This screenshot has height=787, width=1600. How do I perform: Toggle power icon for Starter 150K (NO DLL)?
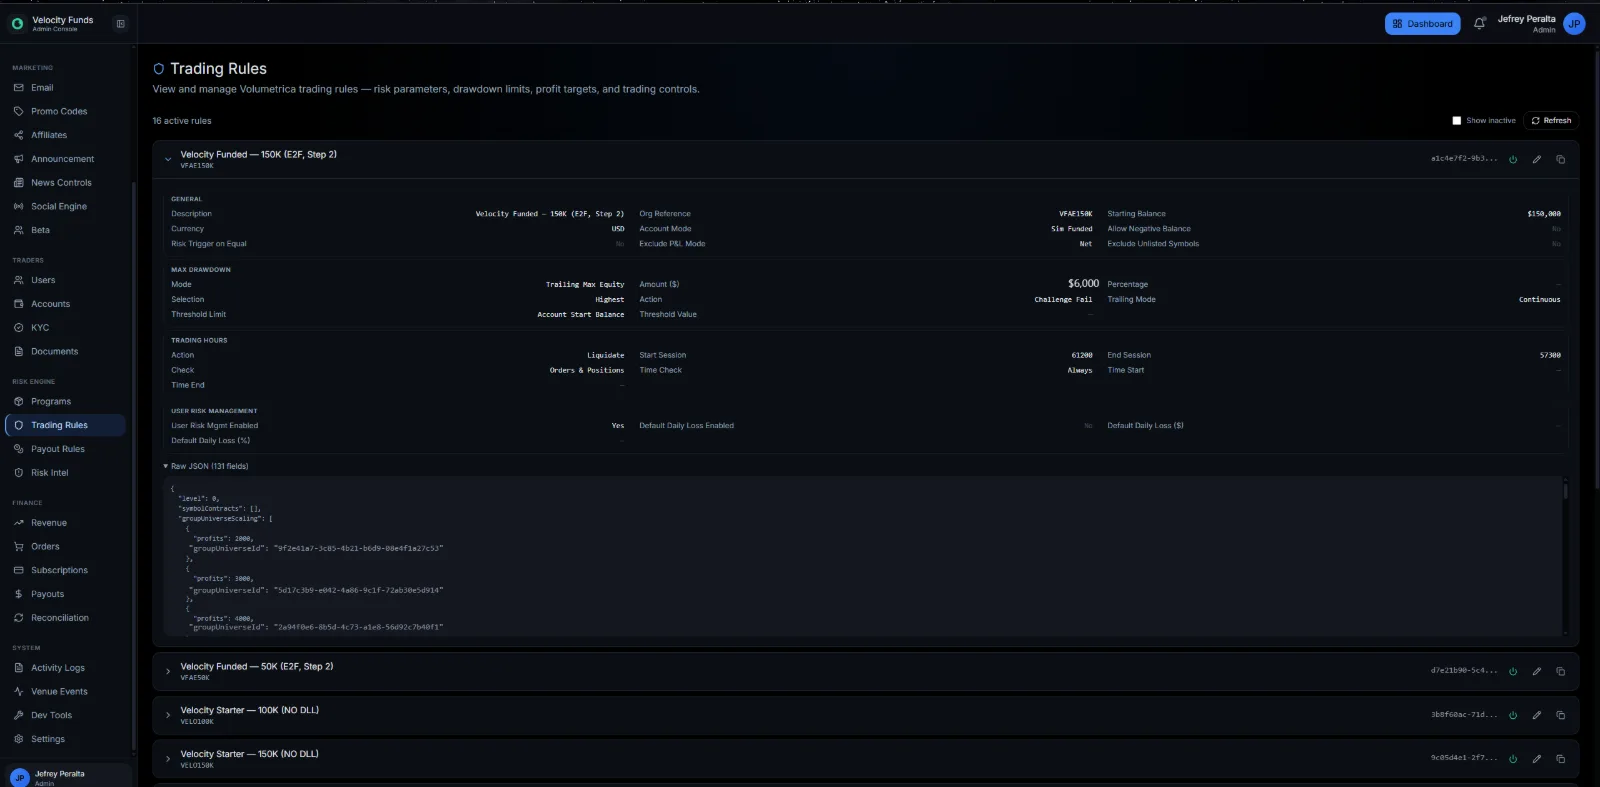[x=1513, y=759]
